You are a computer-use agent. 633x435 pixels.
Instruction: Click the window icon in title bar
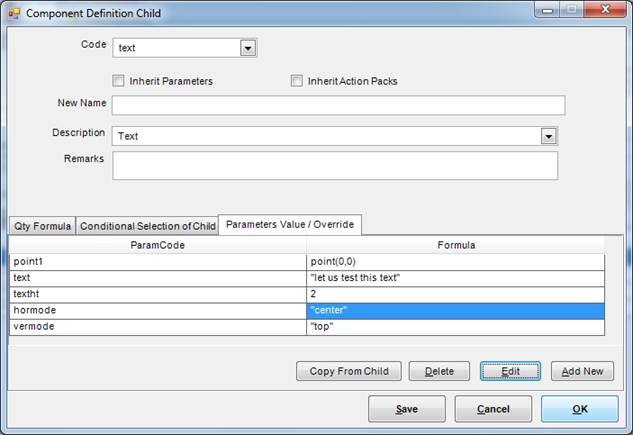click(x=14, y=13)
